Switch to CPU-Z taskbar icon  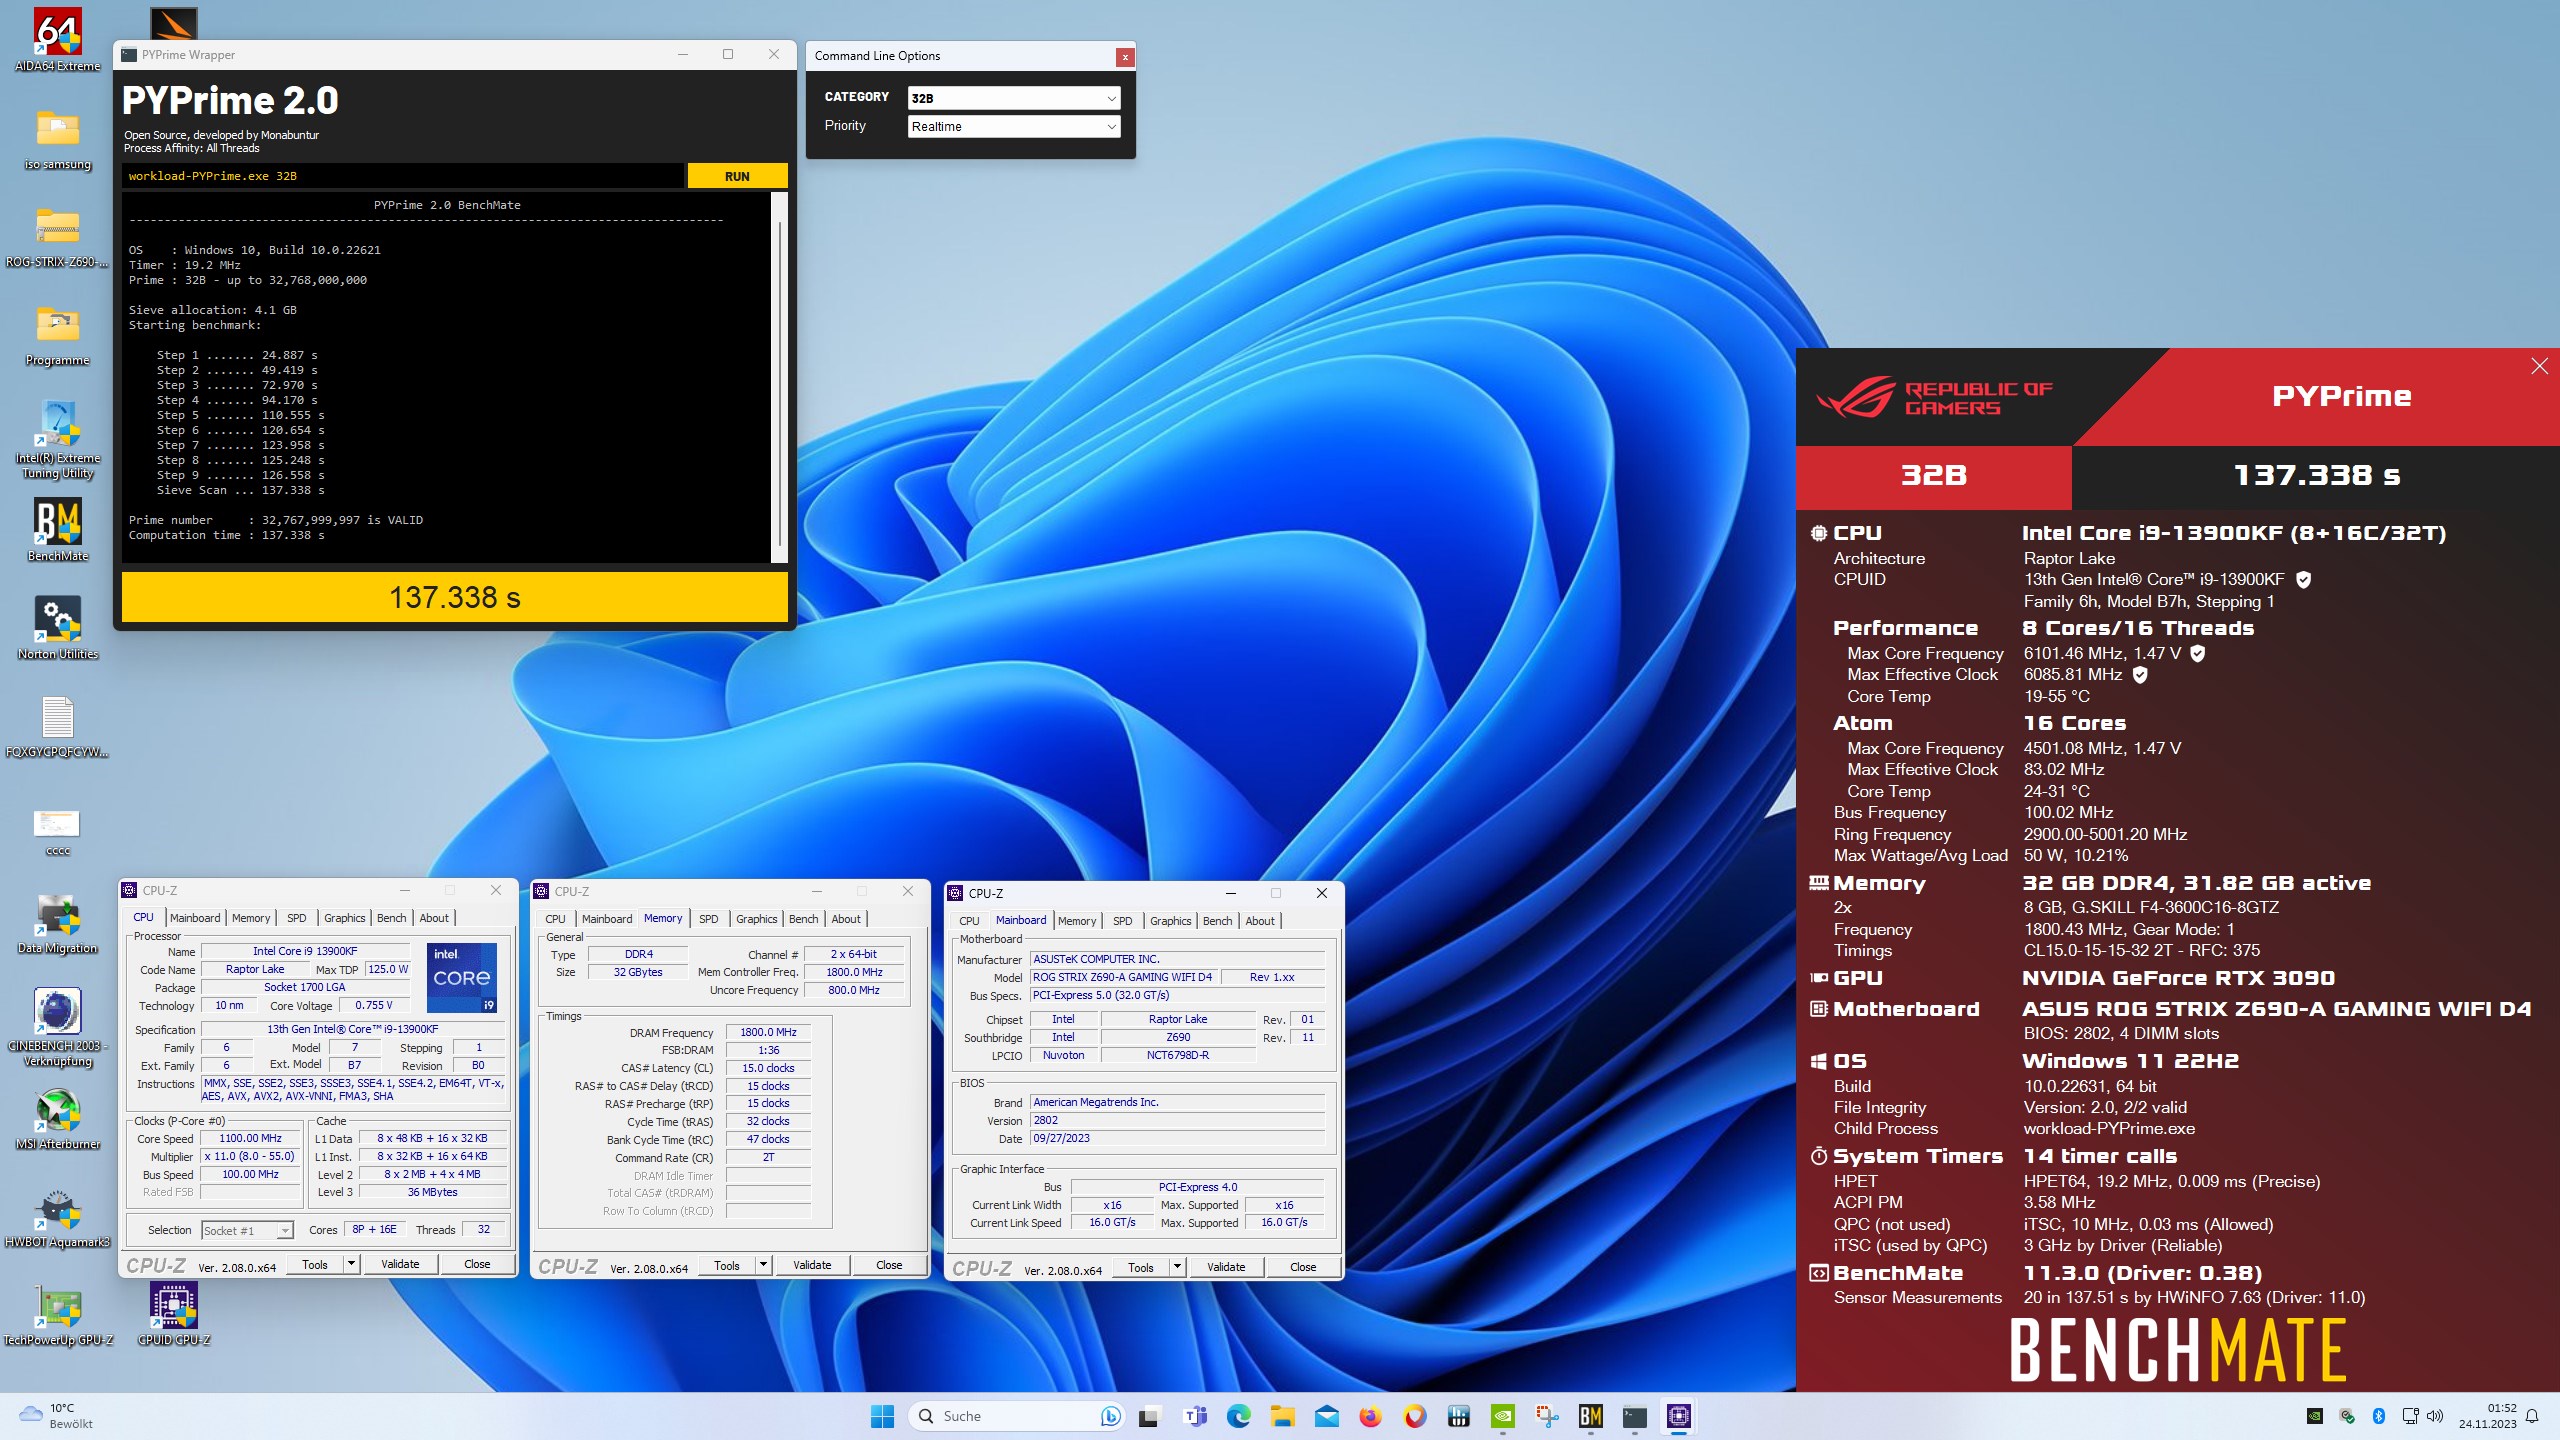tap(1679, 1416)
